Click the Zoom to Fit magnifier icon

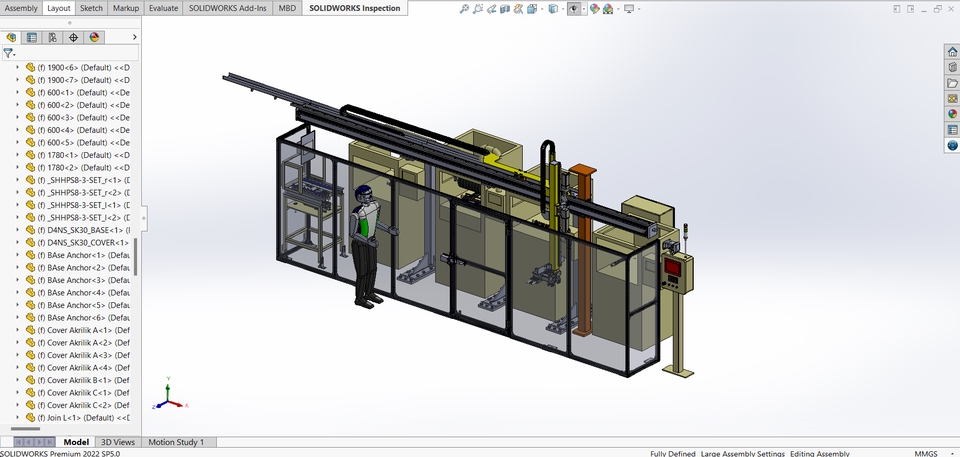tap(465, 9)
